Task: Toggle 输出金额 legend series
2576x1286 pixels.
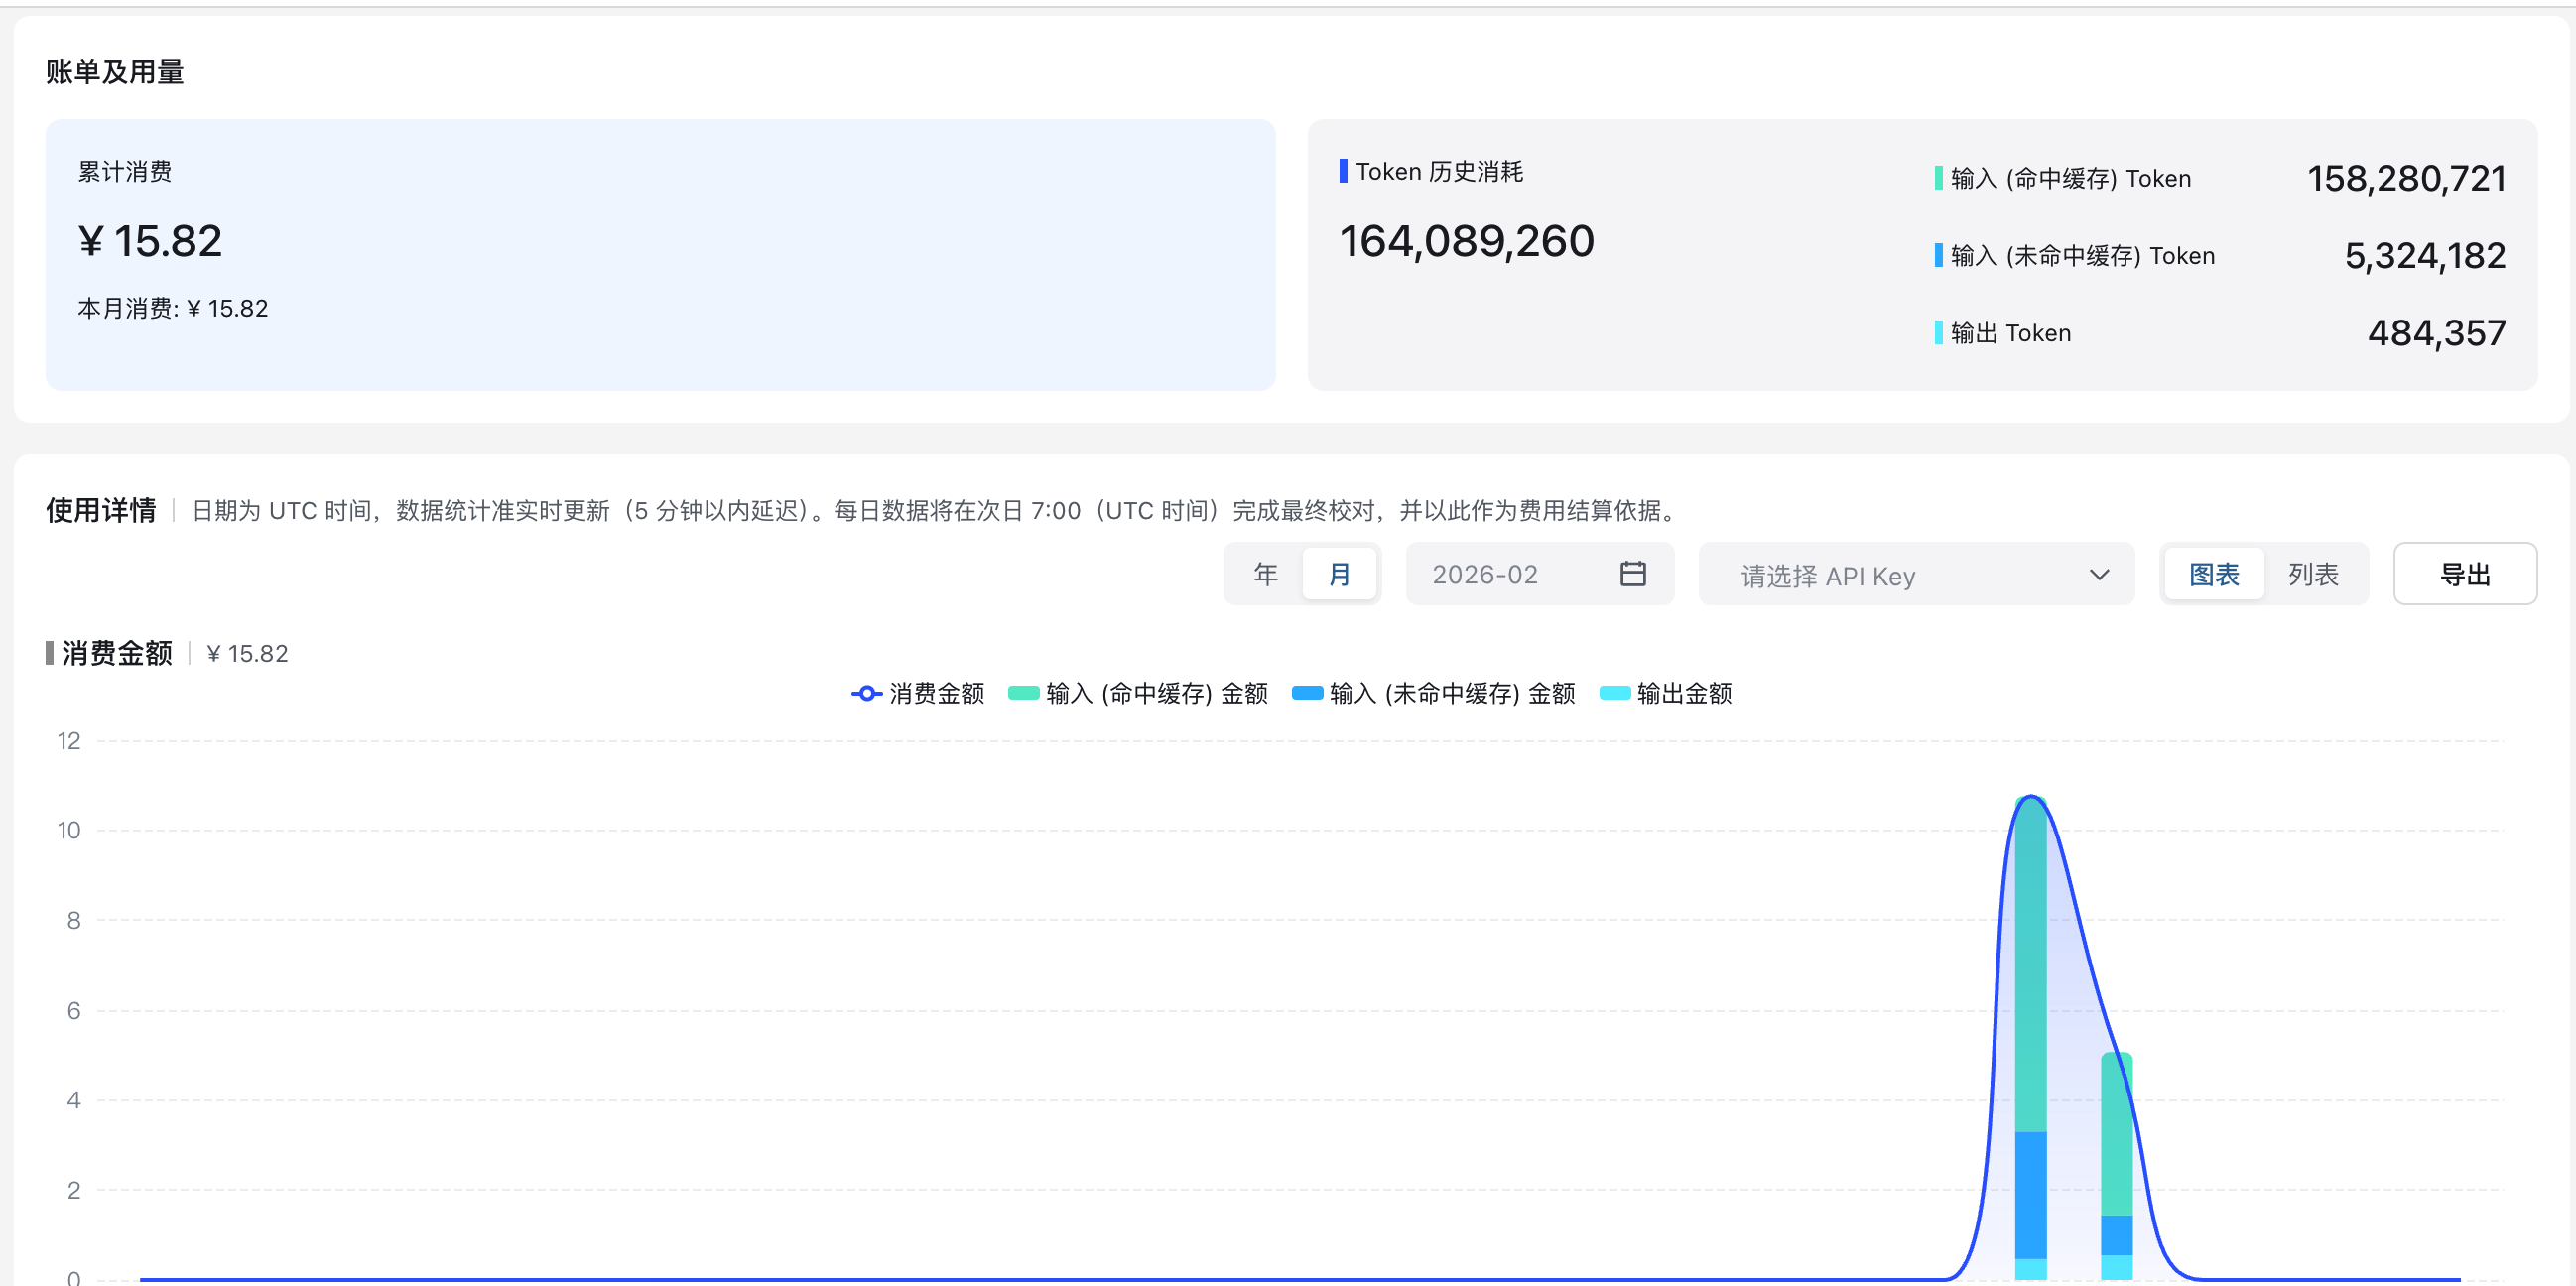Action: (1665, 693)
